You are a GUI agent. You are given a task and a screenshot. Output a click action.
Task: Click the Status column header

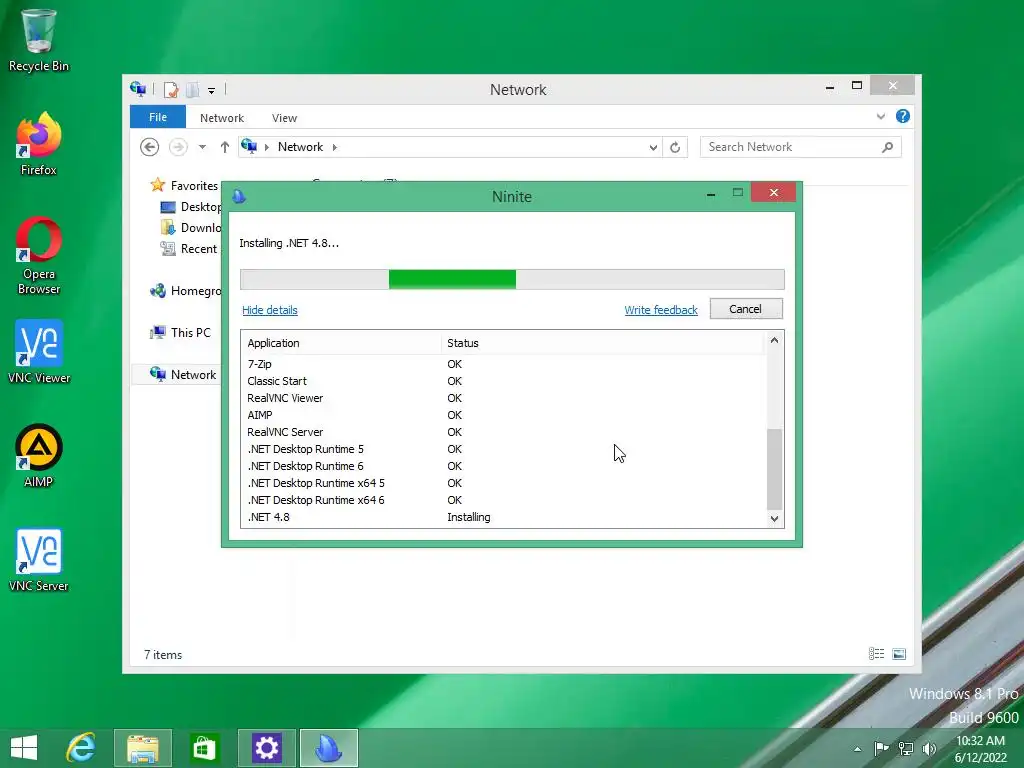pos(602,343)
